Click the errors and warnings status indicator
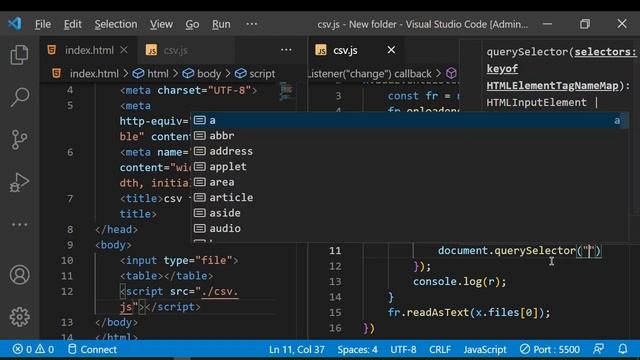 (x=33, y=349)
